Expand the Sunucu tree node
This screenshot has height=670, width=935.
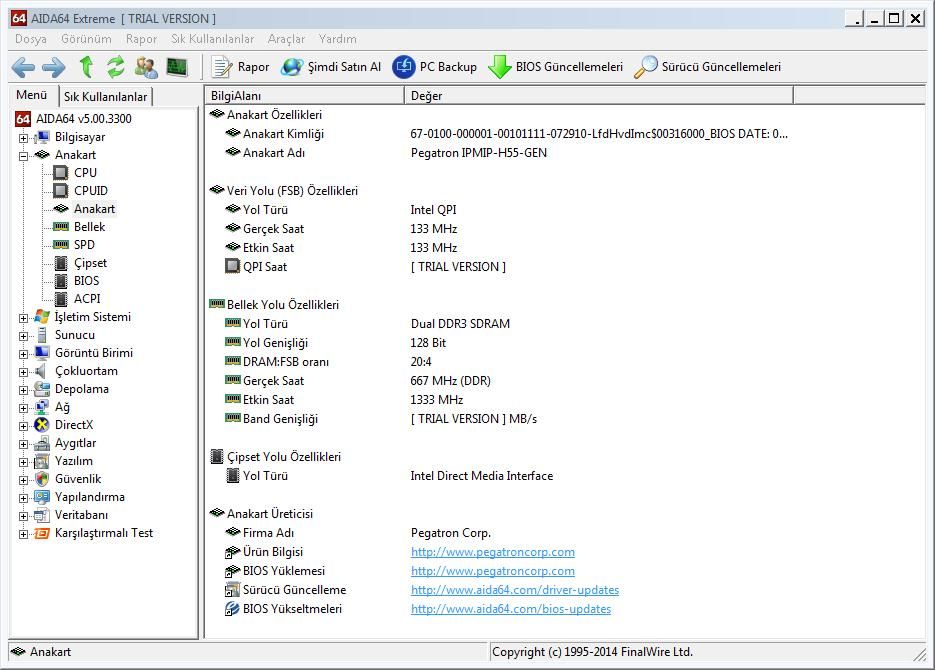click(23, 336)
